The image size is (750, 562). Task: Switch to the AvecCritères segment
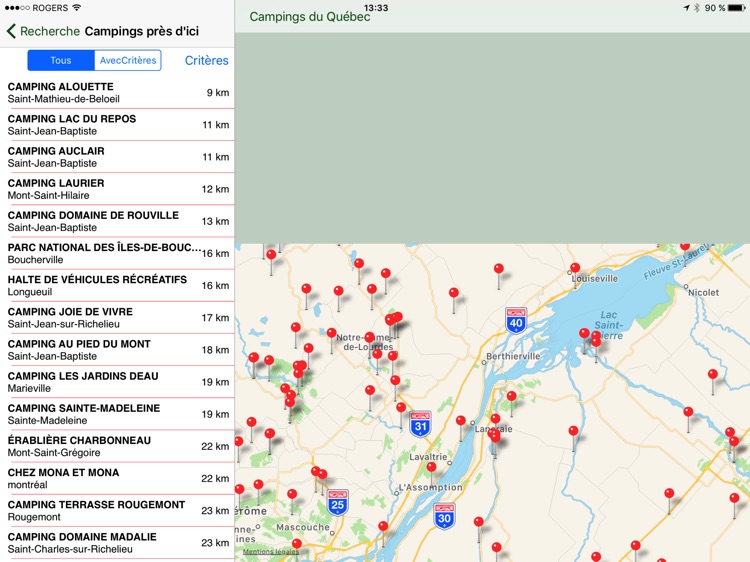[x=128, y=61]
